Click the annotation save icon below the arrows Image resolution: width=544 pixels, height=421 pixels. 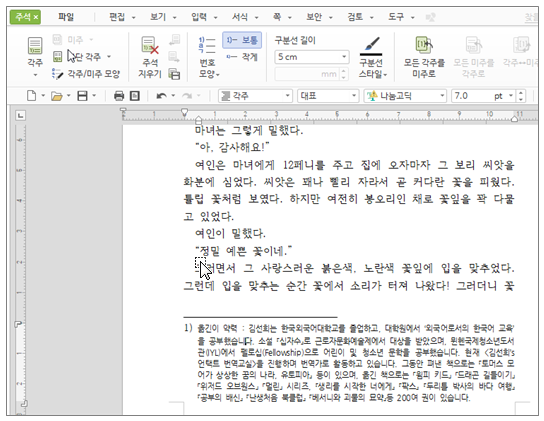pyautogui.click(x=175, y=74)
